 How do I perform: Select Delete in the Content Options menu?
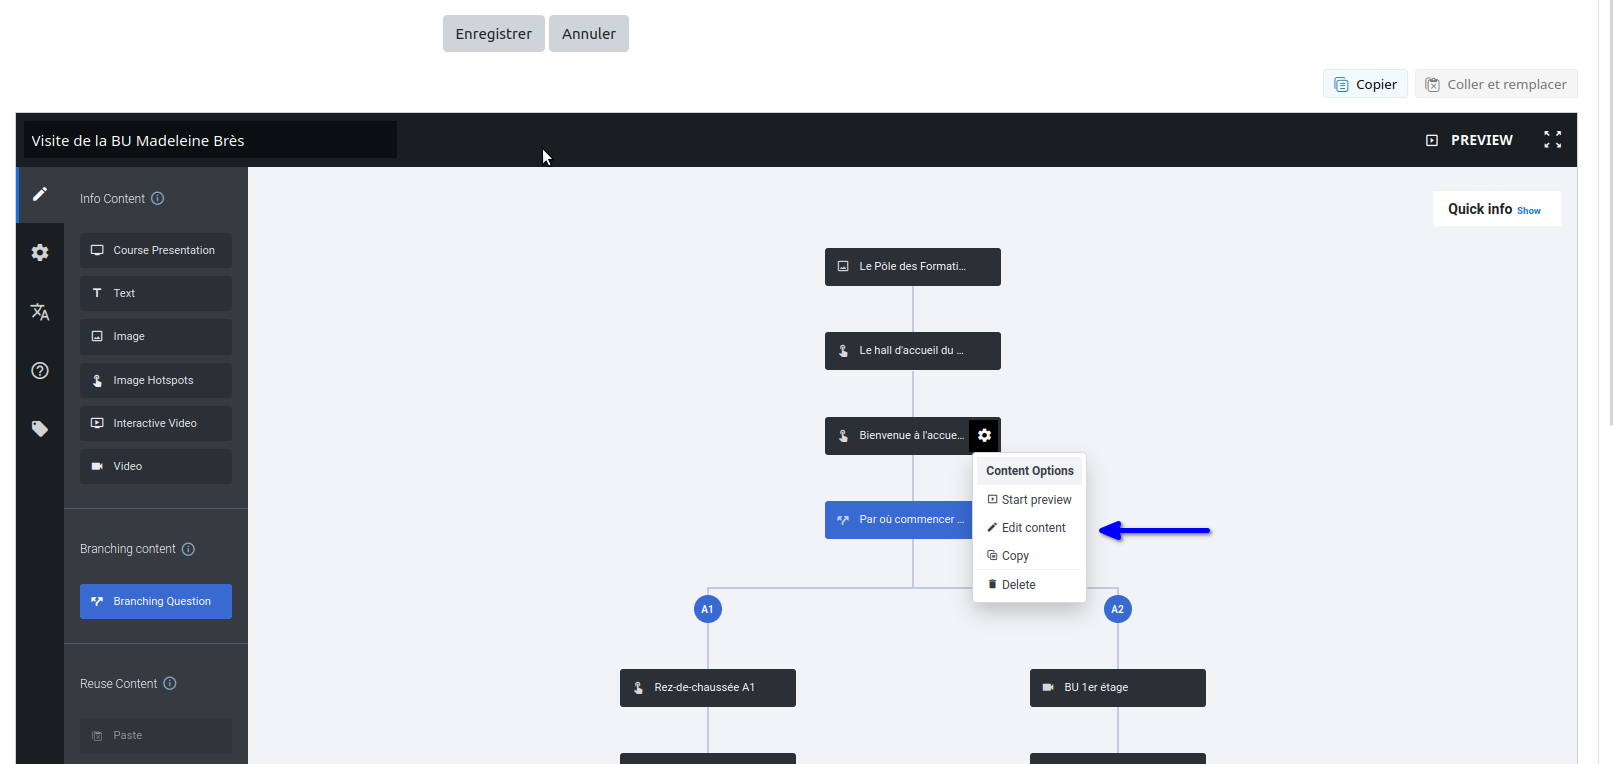pos(1017,585)
